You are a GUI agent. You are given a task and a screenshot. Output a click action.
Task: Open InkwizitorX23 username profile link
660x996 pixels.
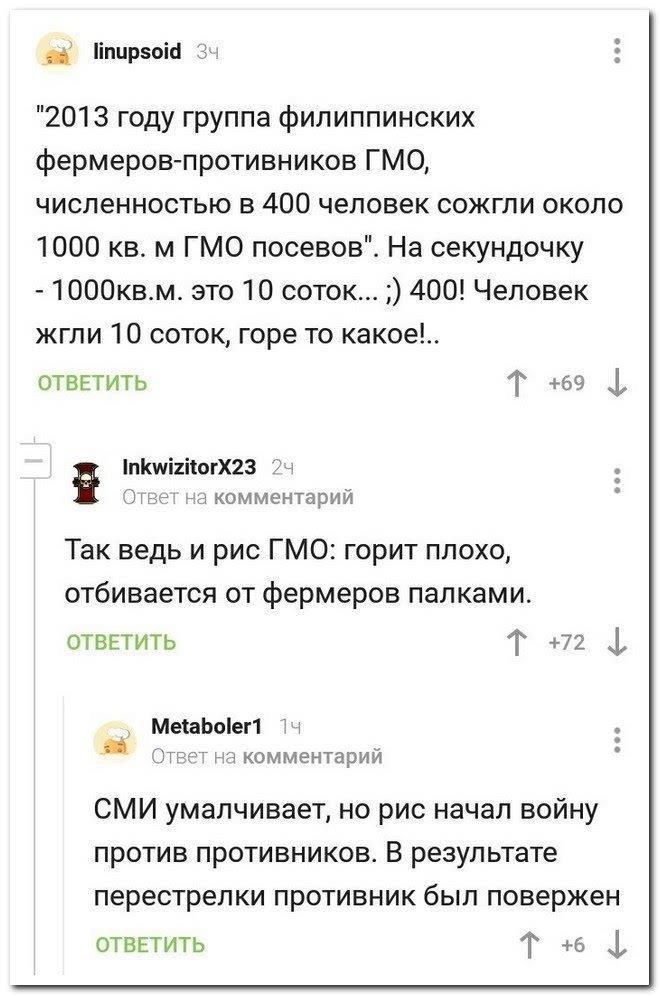[x=186, y=467]
